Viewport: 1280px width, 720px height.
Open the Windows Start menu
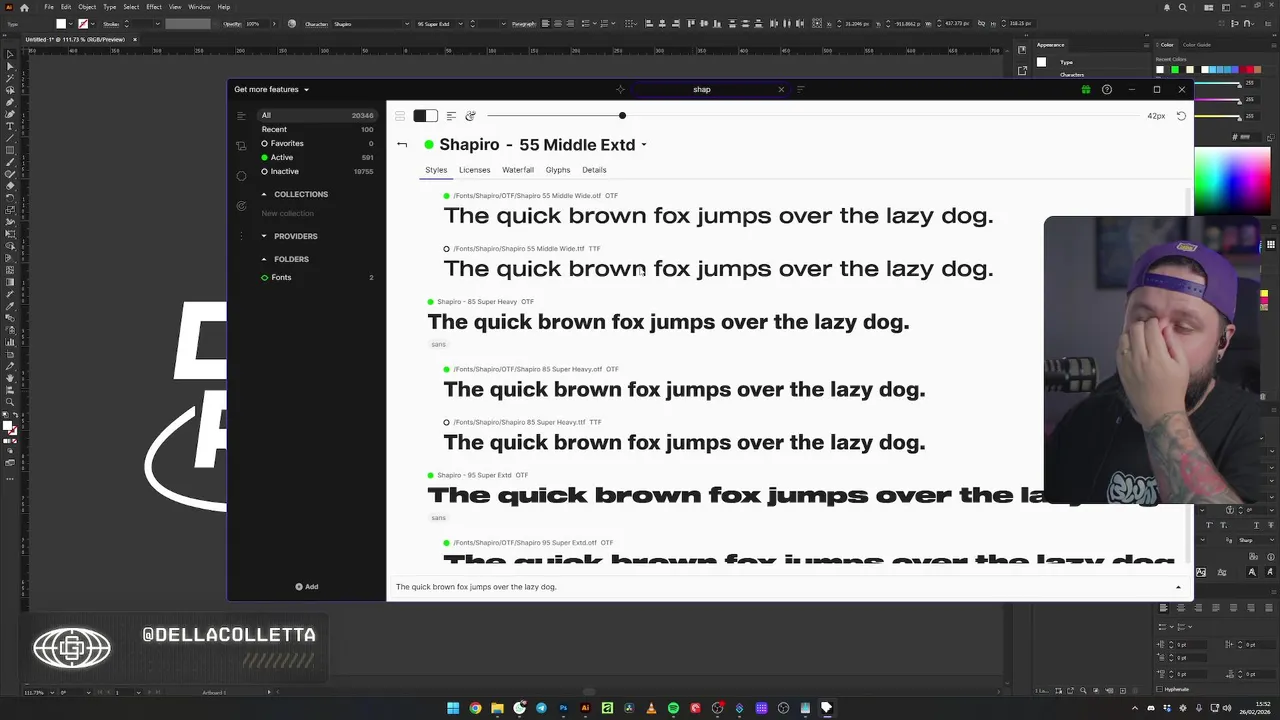click(x=453, y=708)
